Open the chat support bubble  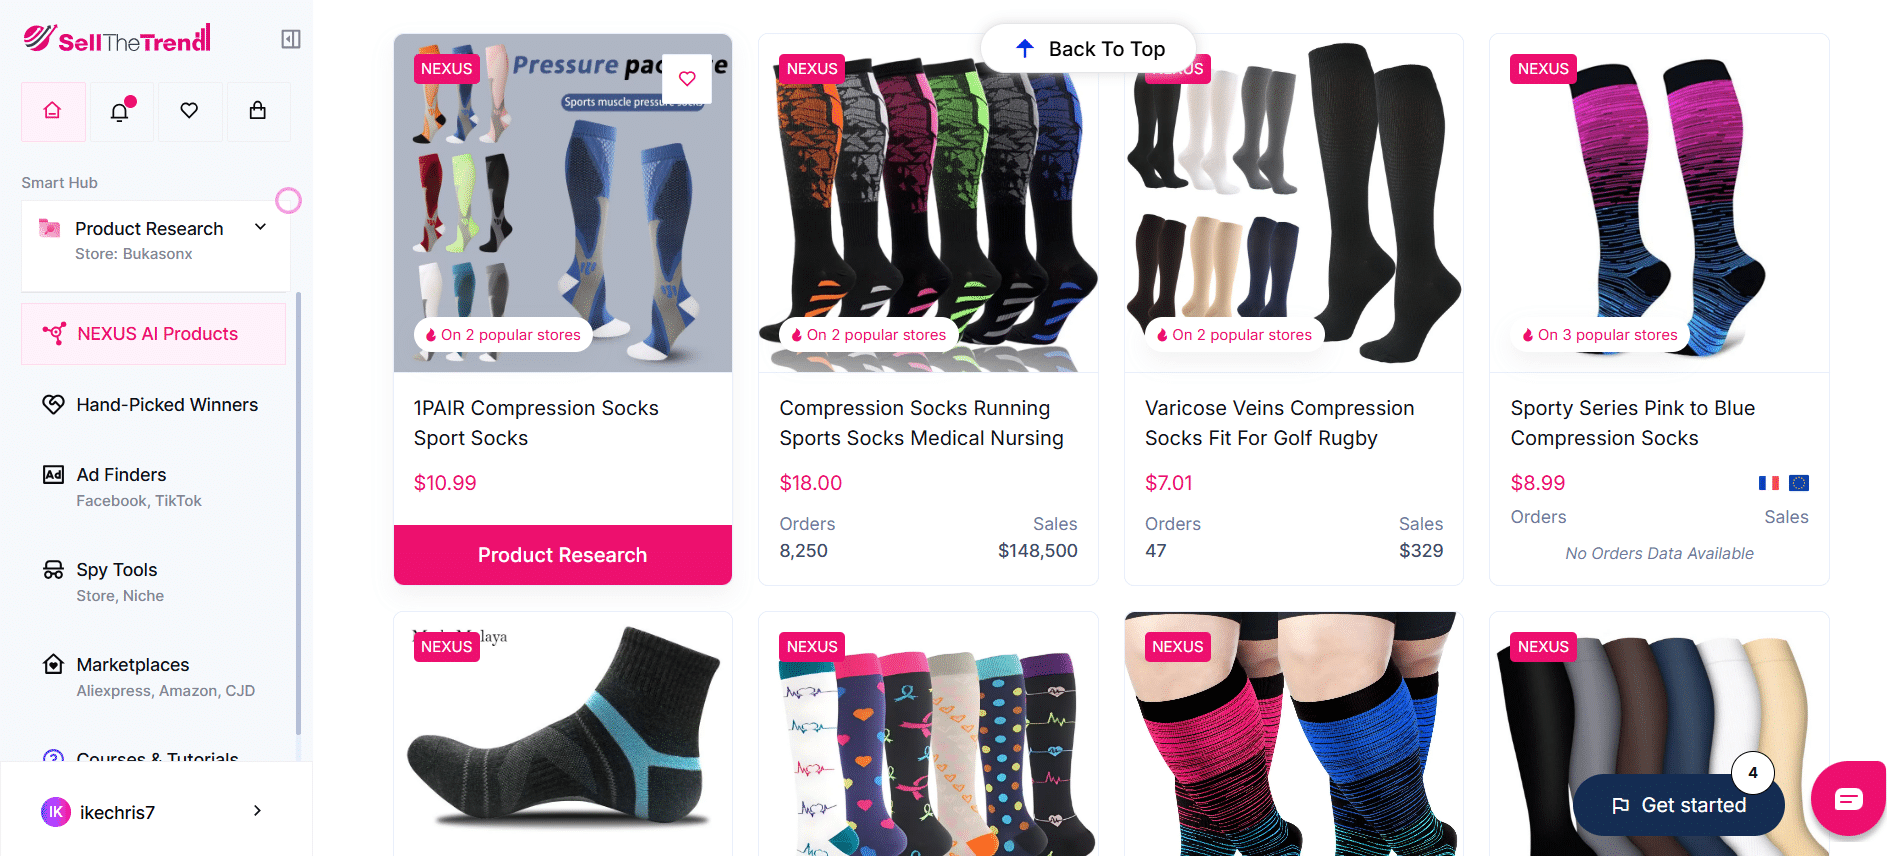click(1848, 798)
